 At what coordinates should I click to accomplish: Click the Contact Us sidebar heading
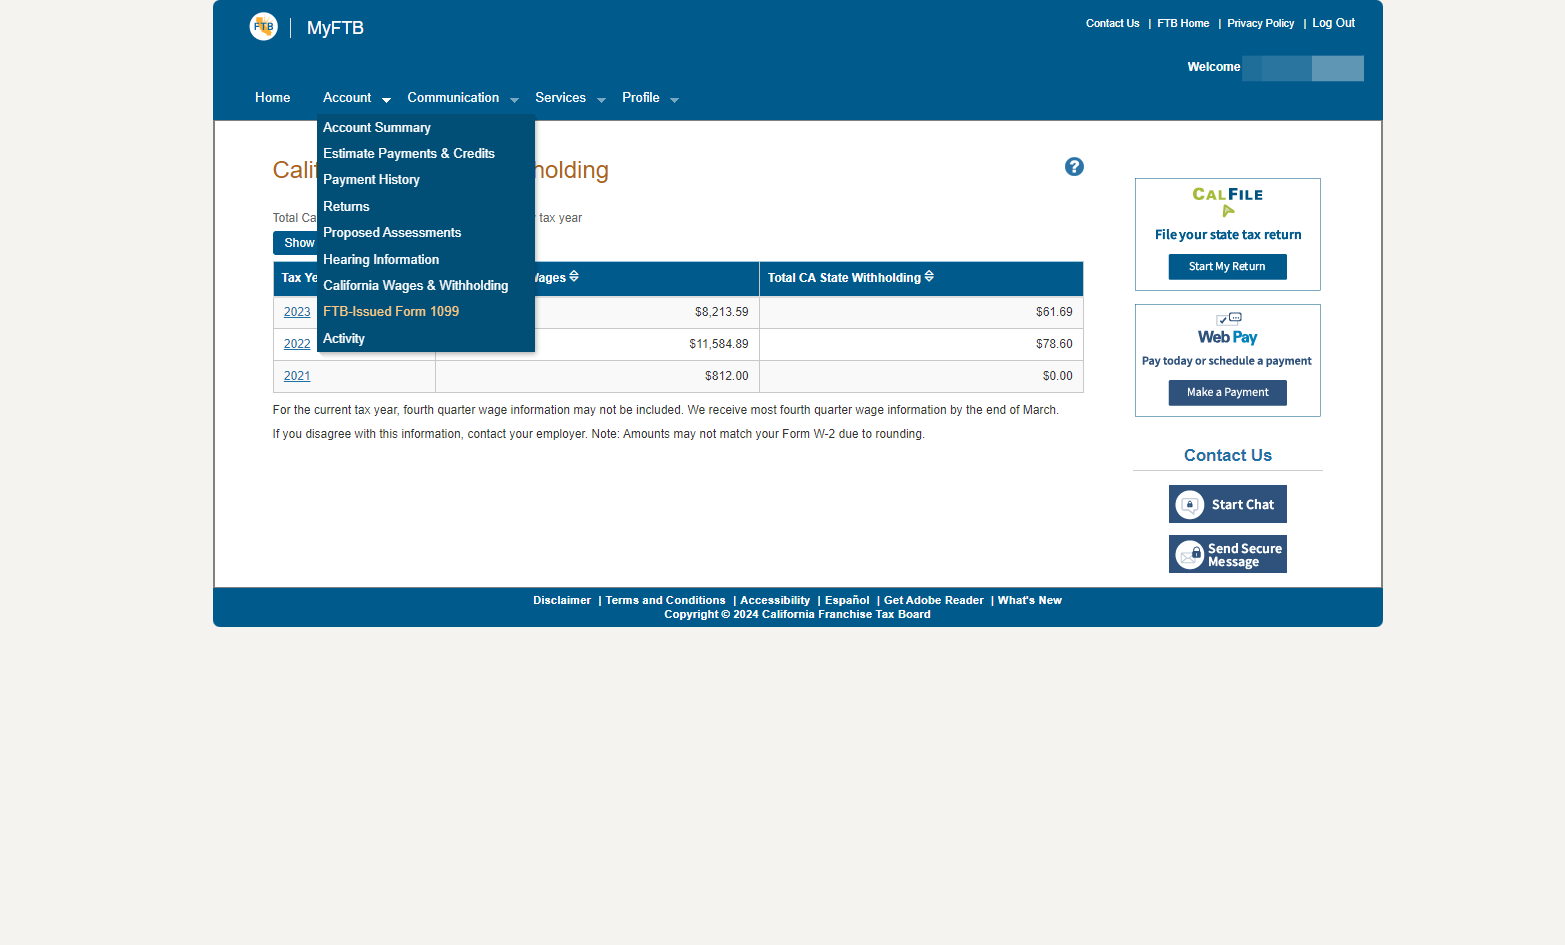[x=1227, y=456]
